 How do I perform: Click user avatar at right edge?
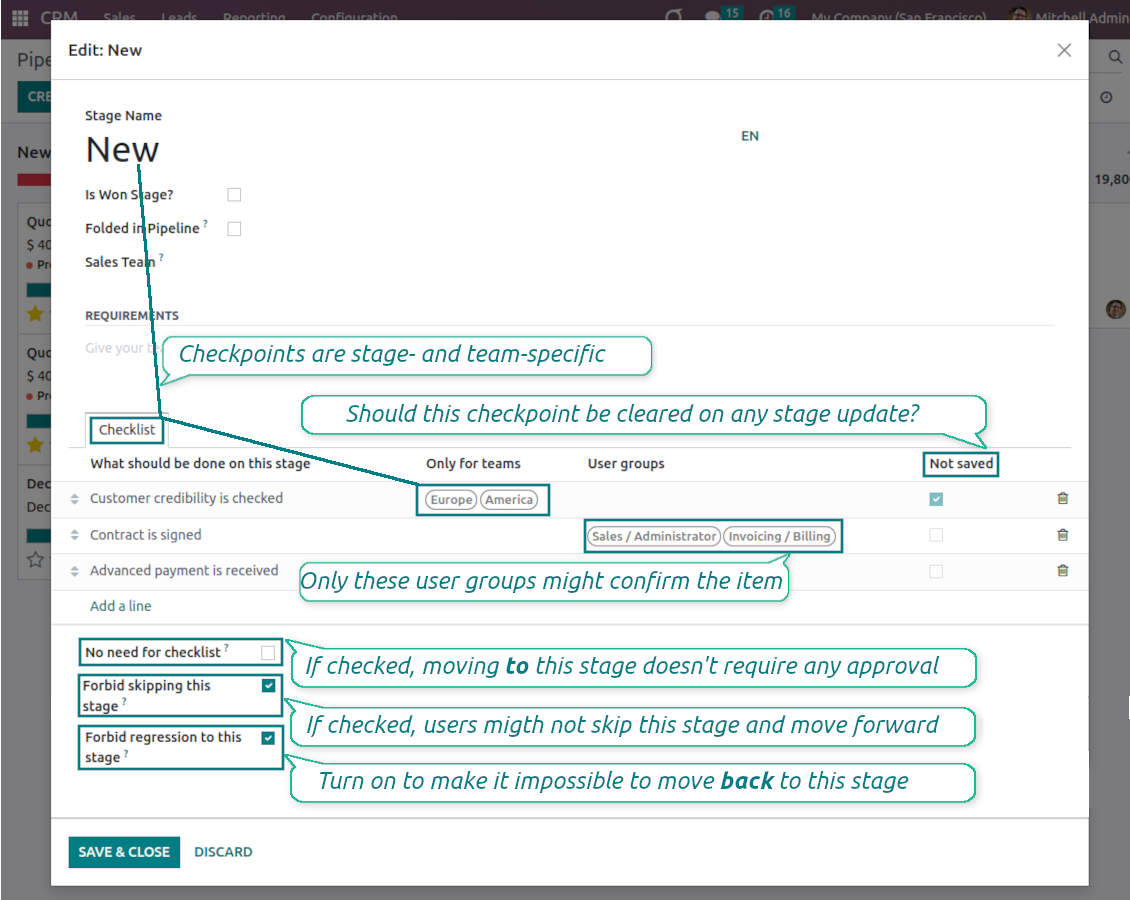click(x=1115, y=310)
